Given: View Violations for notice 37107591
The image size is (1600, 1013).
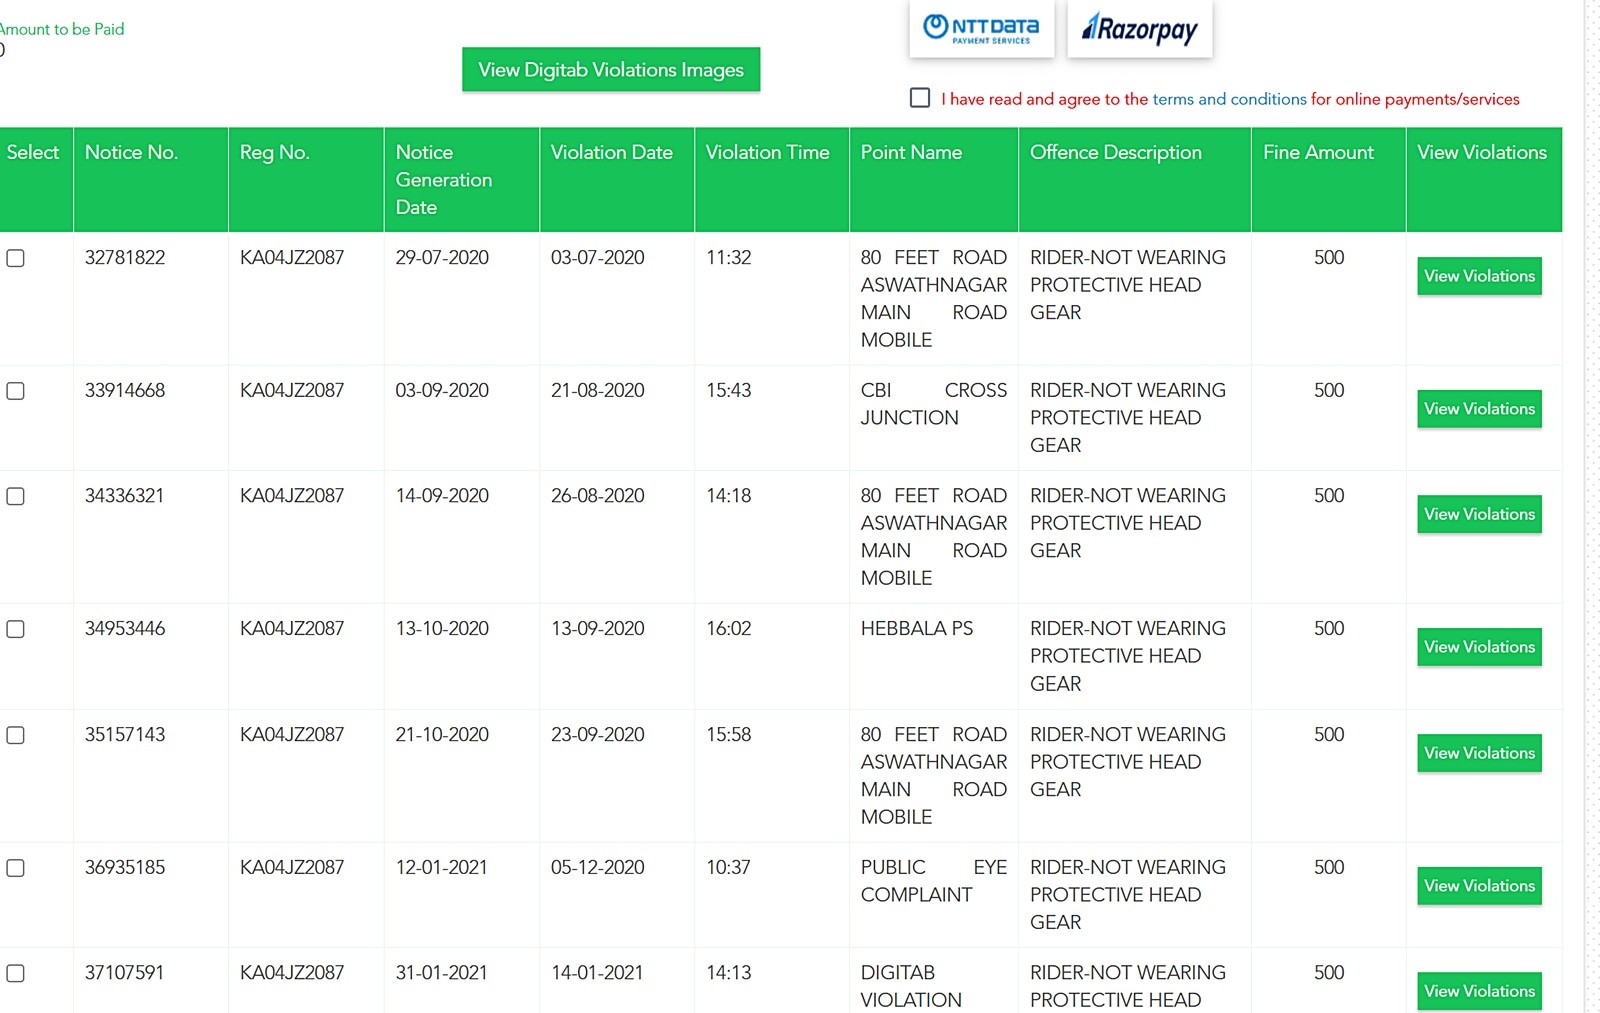Looking at the screenshot, I should tap(1479, 991).
